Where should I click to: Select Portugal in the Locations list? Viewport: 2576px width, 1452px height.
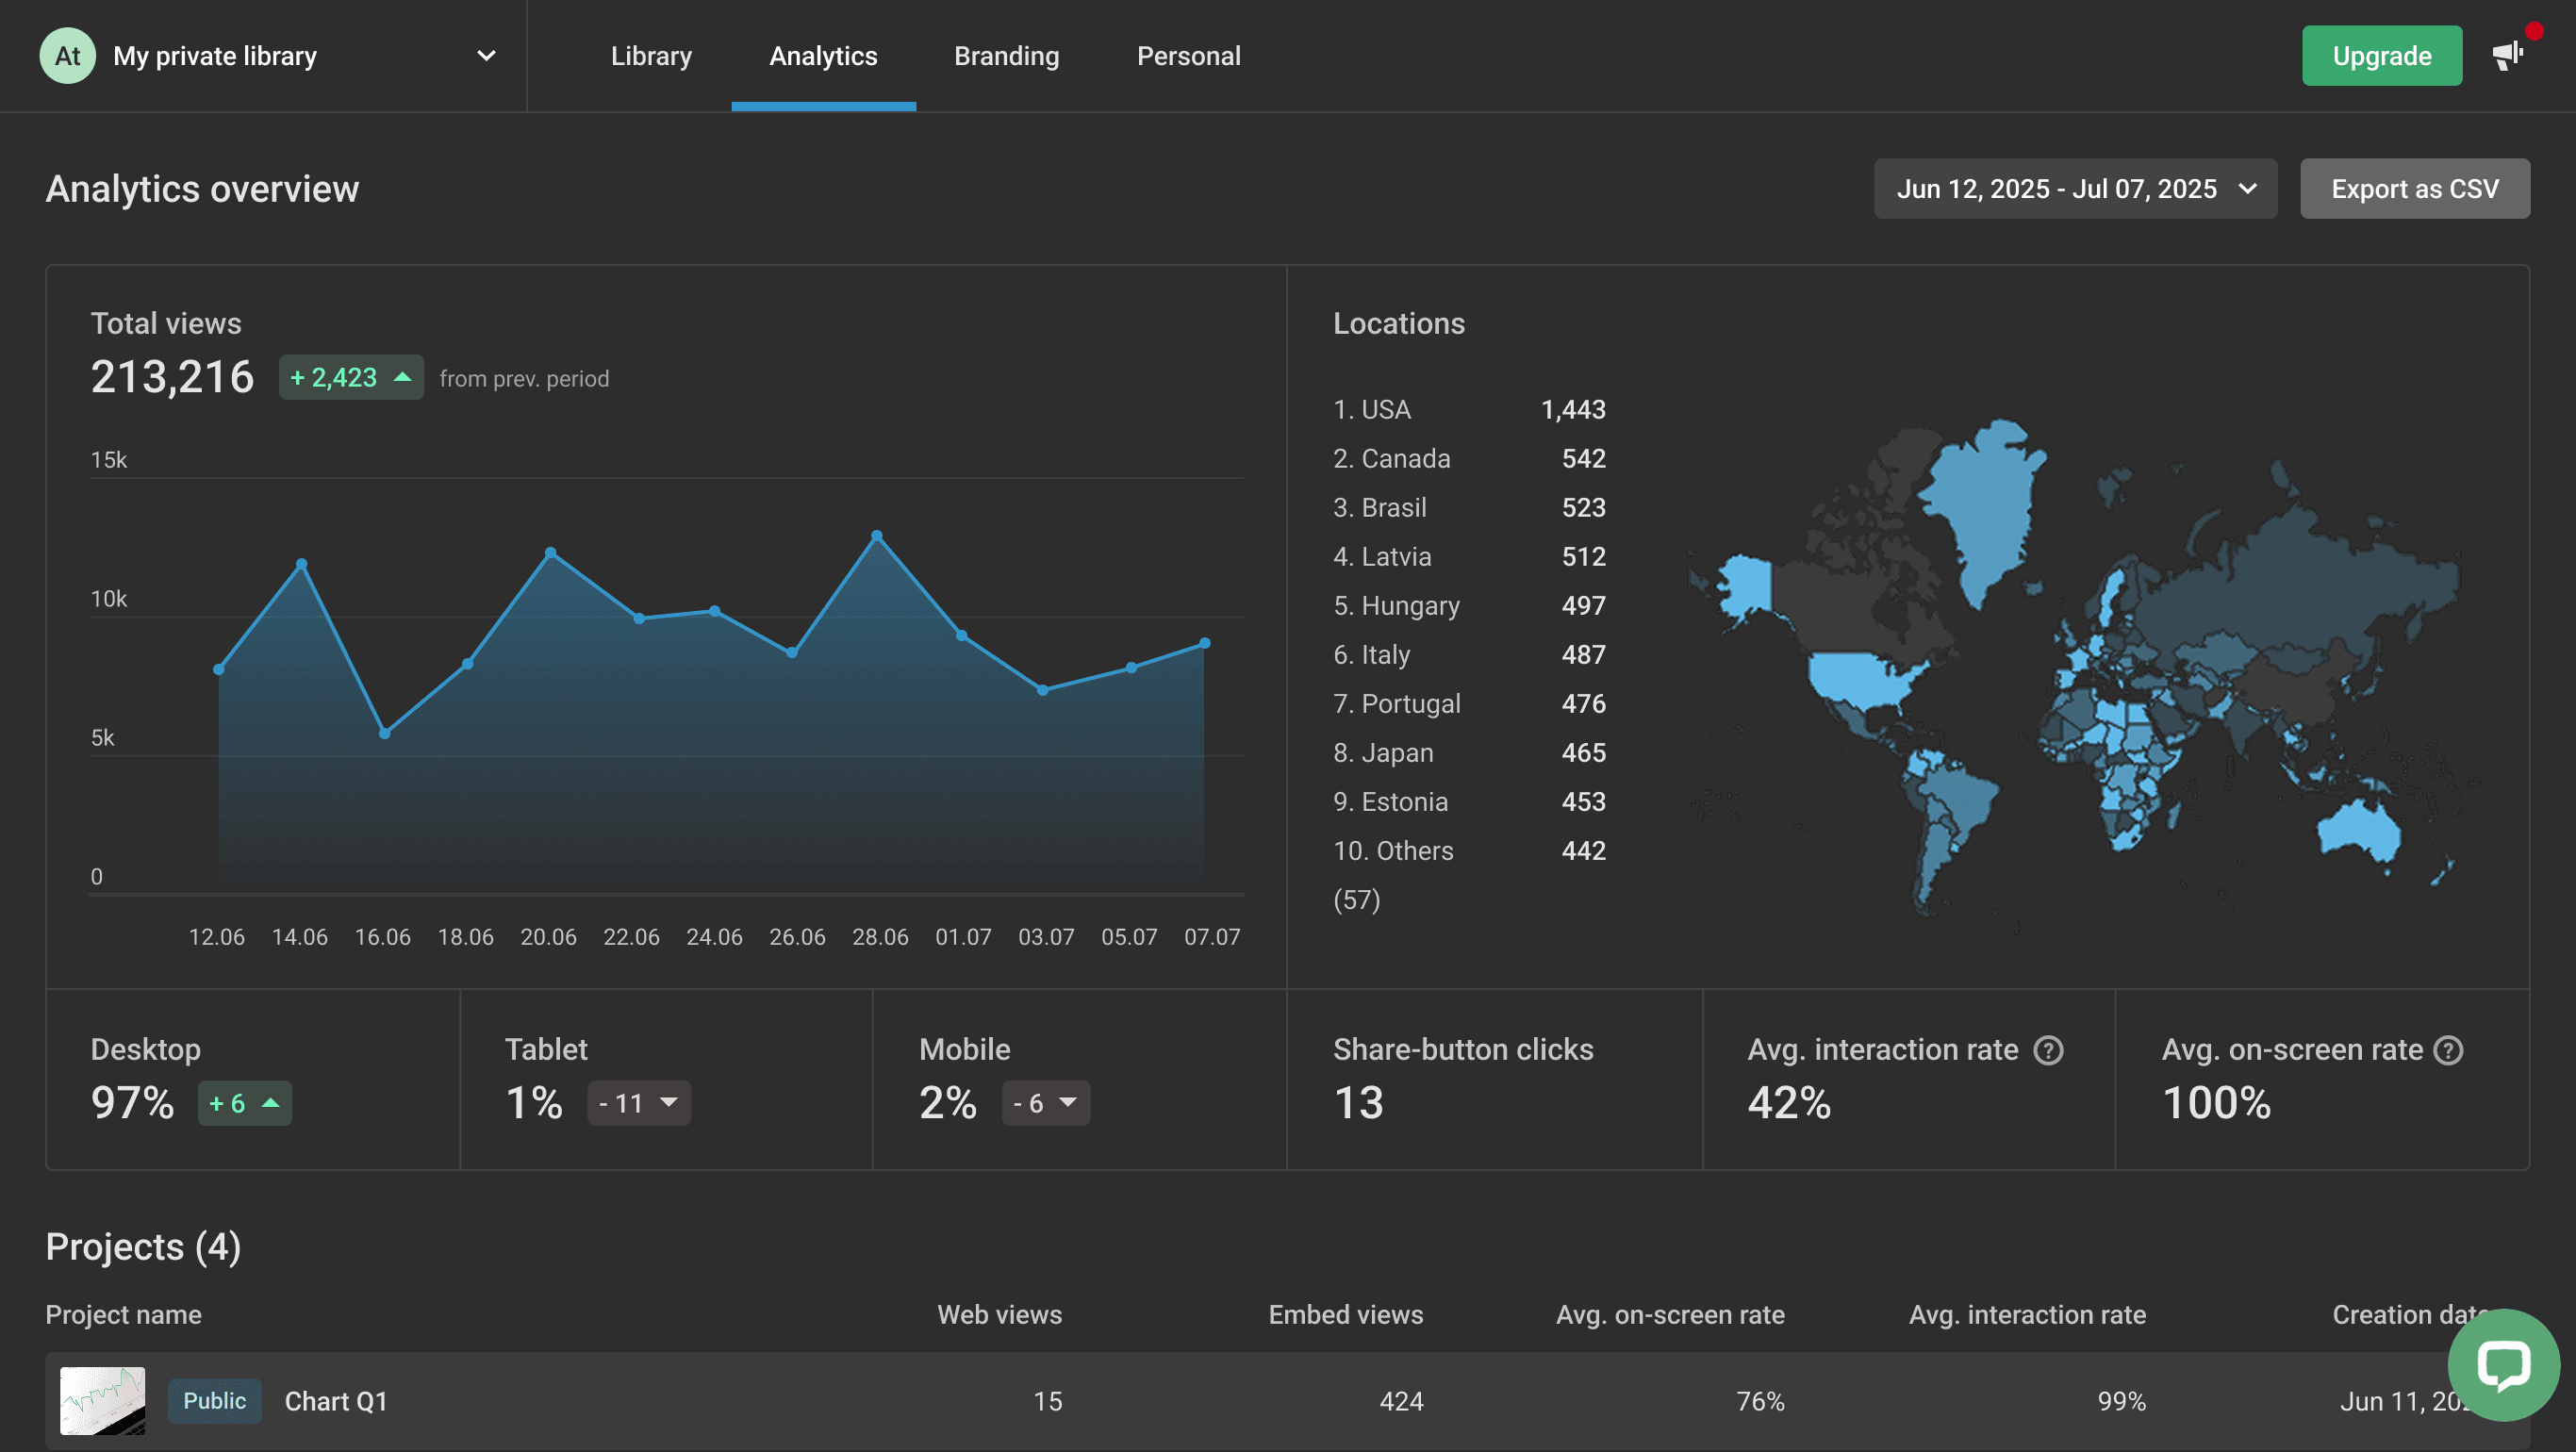point(1469,704)
